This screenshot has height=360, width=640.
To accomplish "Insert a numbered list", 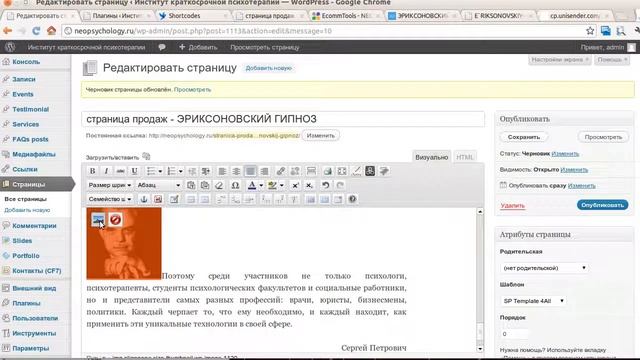I will coord(171,171).
